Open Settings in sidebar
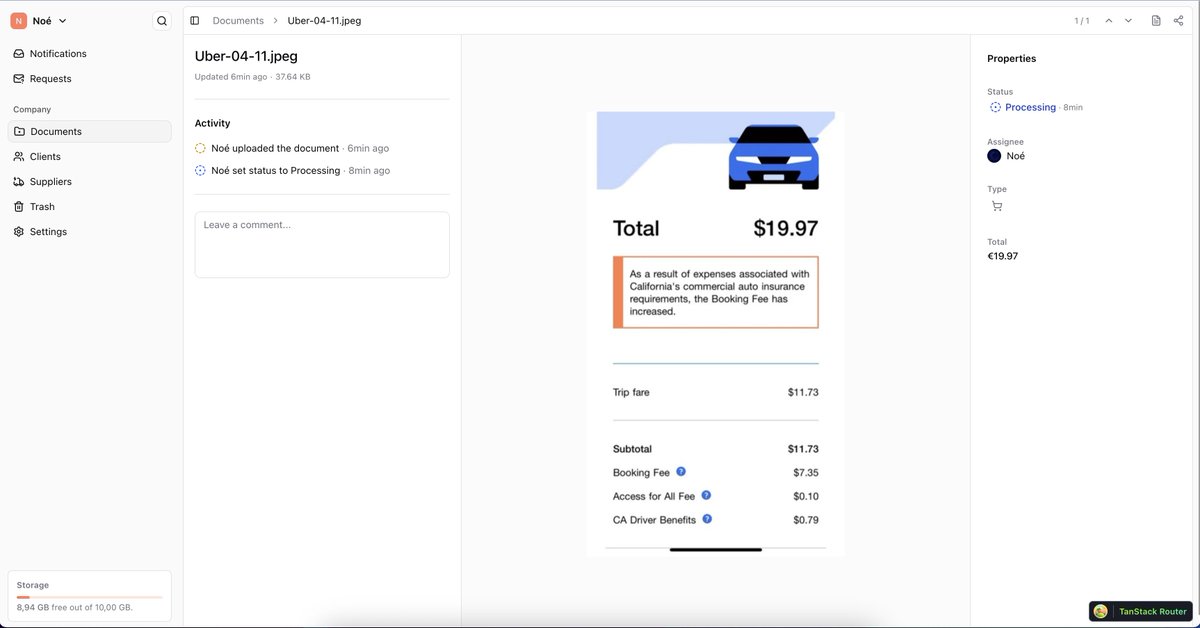Screen dimensions: 1200x628 click(x=89, y=232)
